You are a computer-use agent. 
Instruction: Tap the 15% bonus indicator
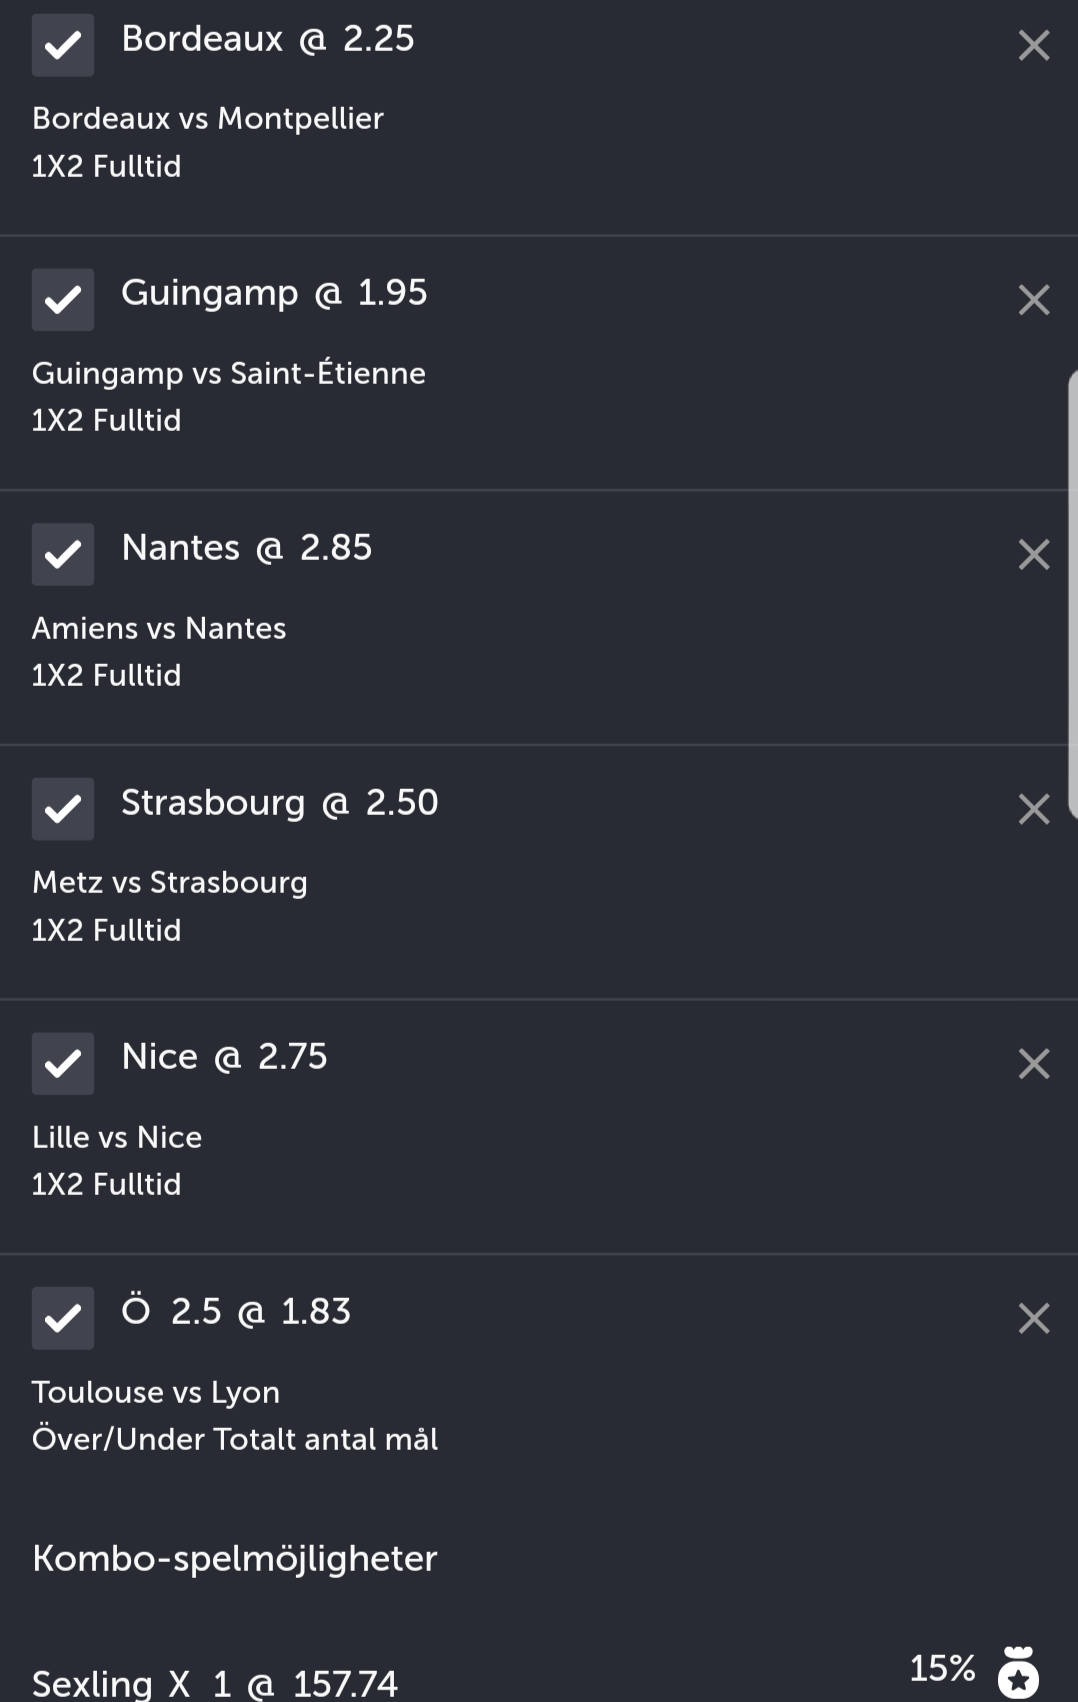[x=942, y=1668]
